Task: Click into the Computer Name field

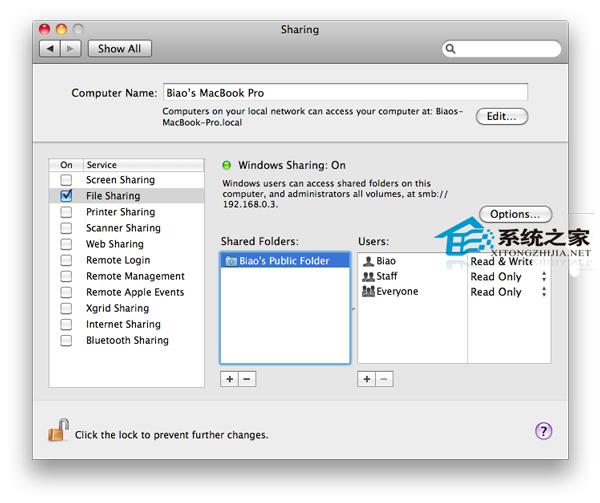Action: [x=345, y=92]
